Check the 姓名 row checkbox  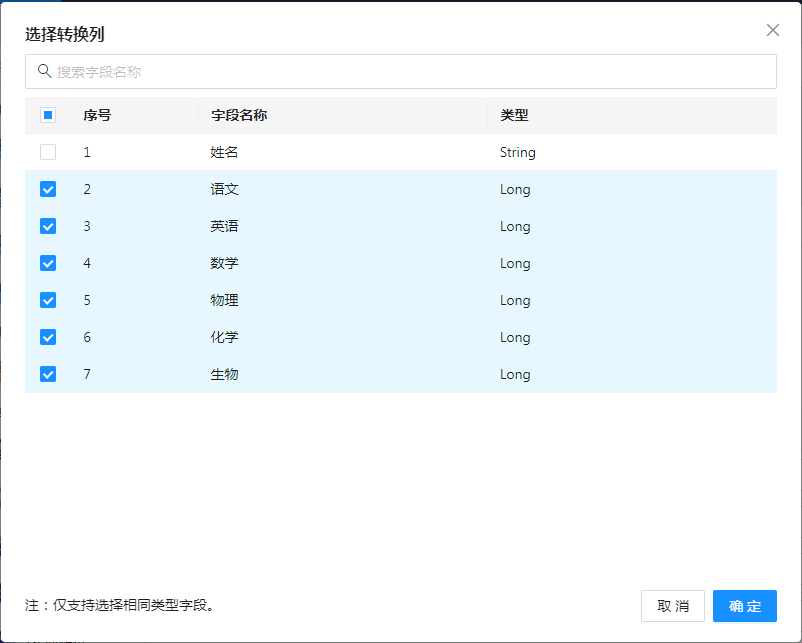tap(48, 152)
